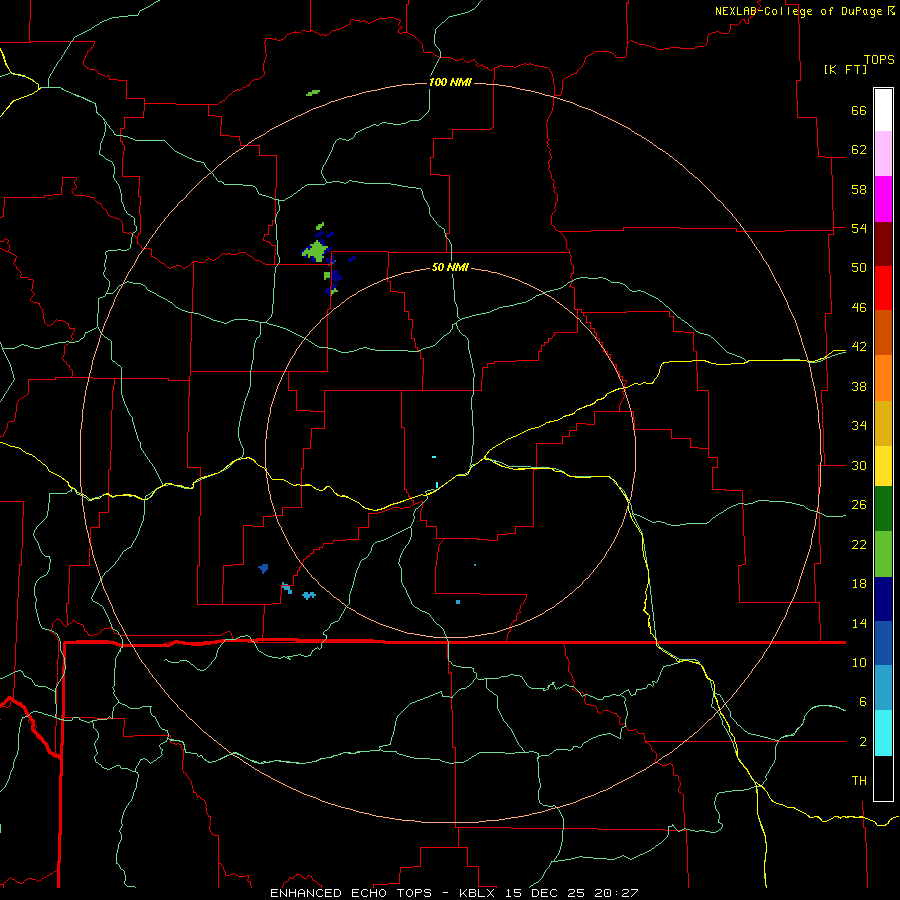Click the legend value "10"
The width and height of the screenshot is (900, 900).
[859, 662]
